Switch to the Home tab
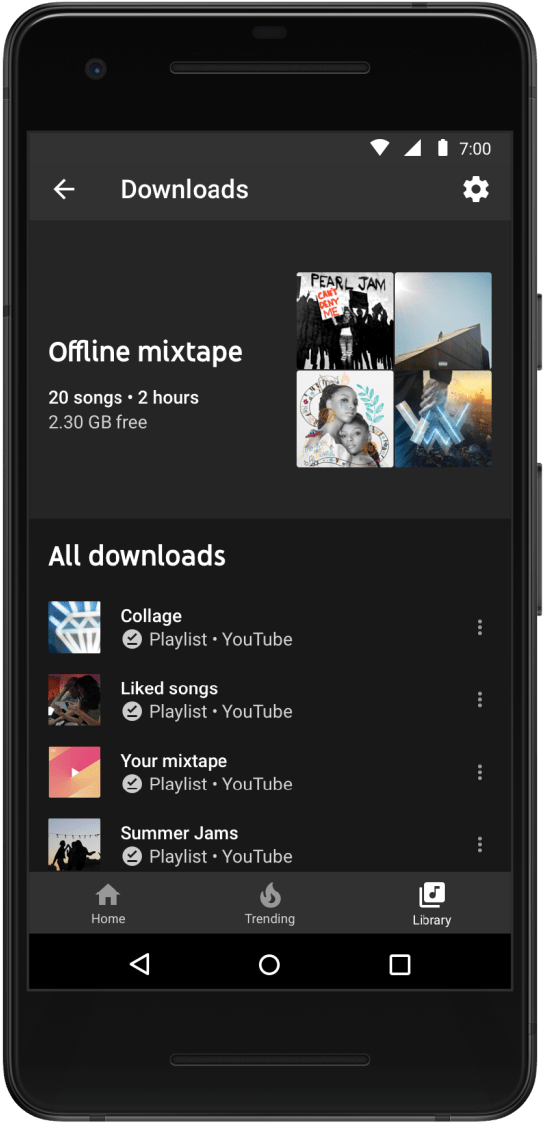This screenshot has height=1123, width=543. pyautogui.click(x=108, y=903)
